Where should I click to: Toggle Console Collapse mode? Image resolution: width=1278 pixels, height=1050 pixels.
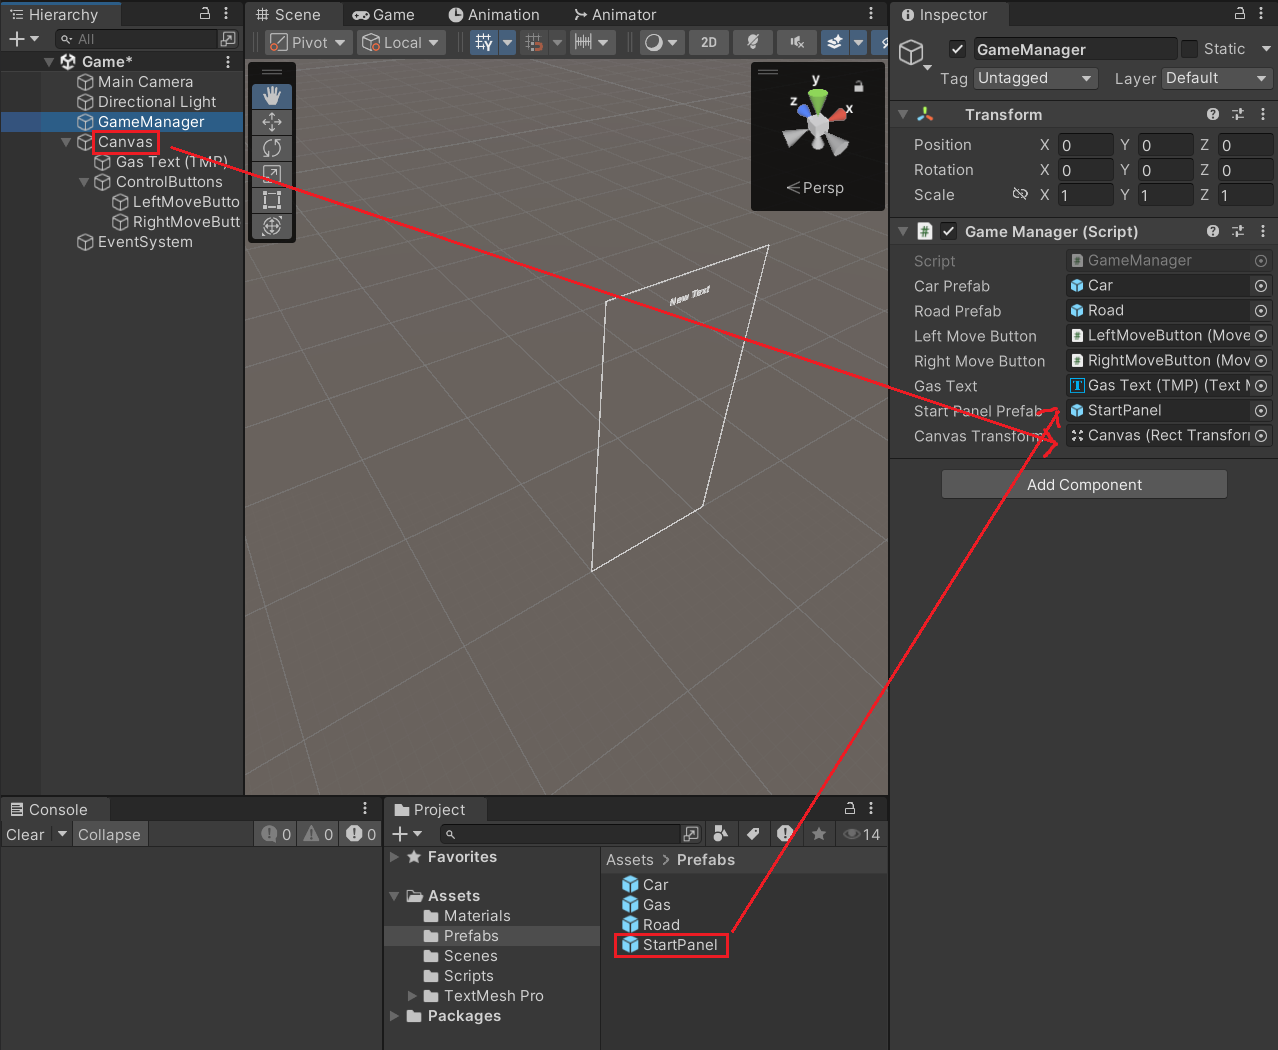click(109, 835)
